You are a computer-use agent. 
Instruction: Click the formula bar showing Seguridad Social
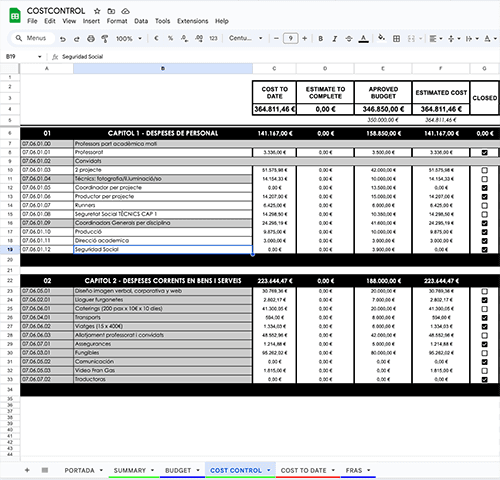280,57
